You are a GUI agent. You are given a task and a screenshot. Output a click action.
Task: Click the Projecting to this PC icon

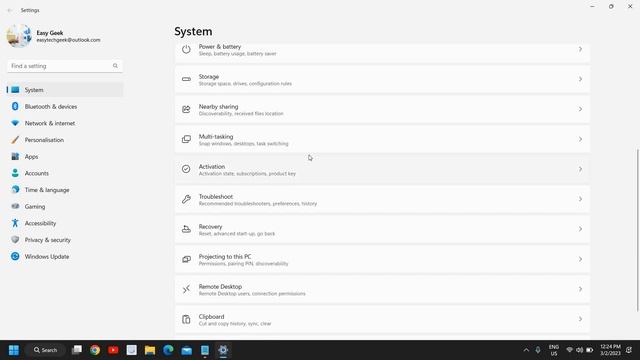(186, 259)
